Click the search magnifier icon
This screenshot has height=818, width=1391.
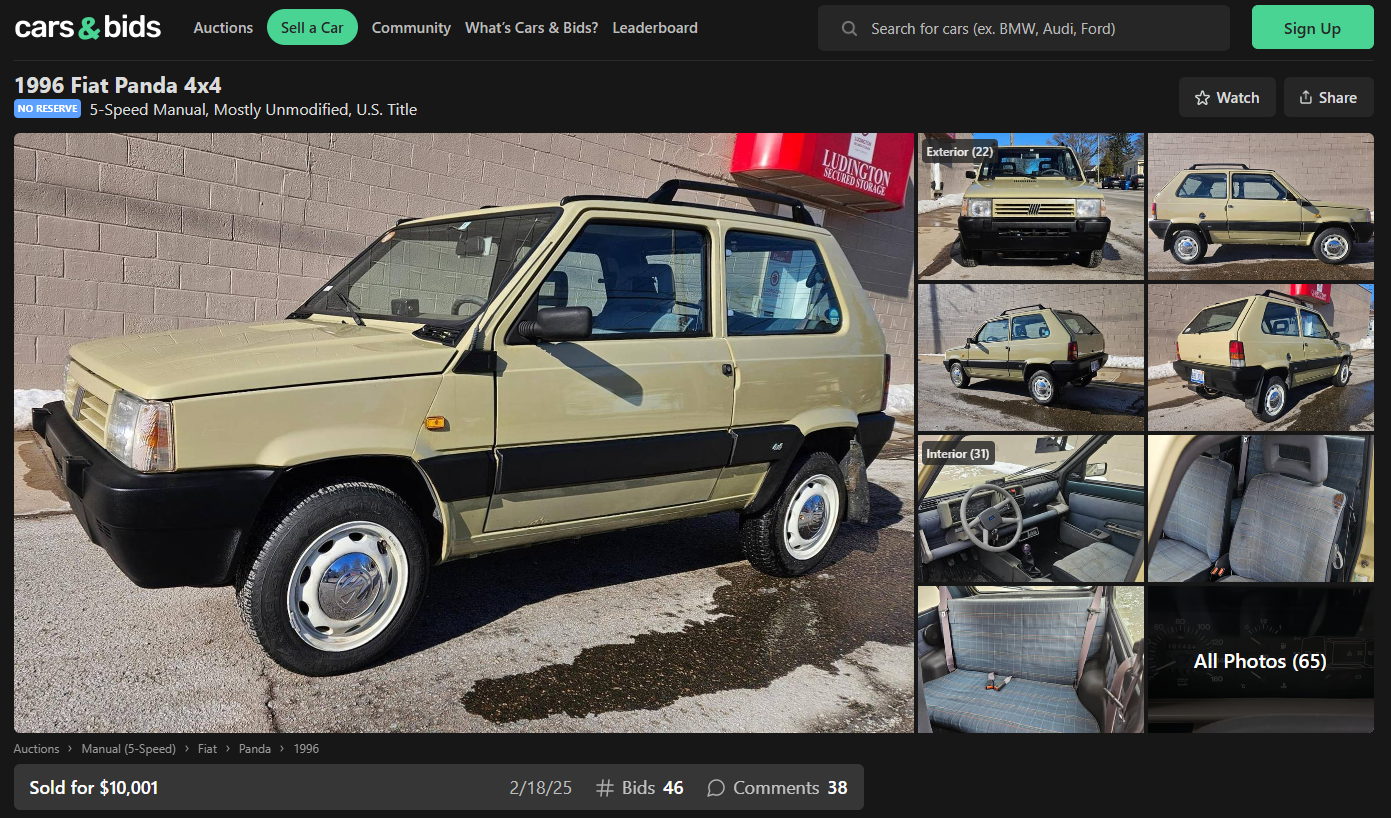click(x=849, y=28)
